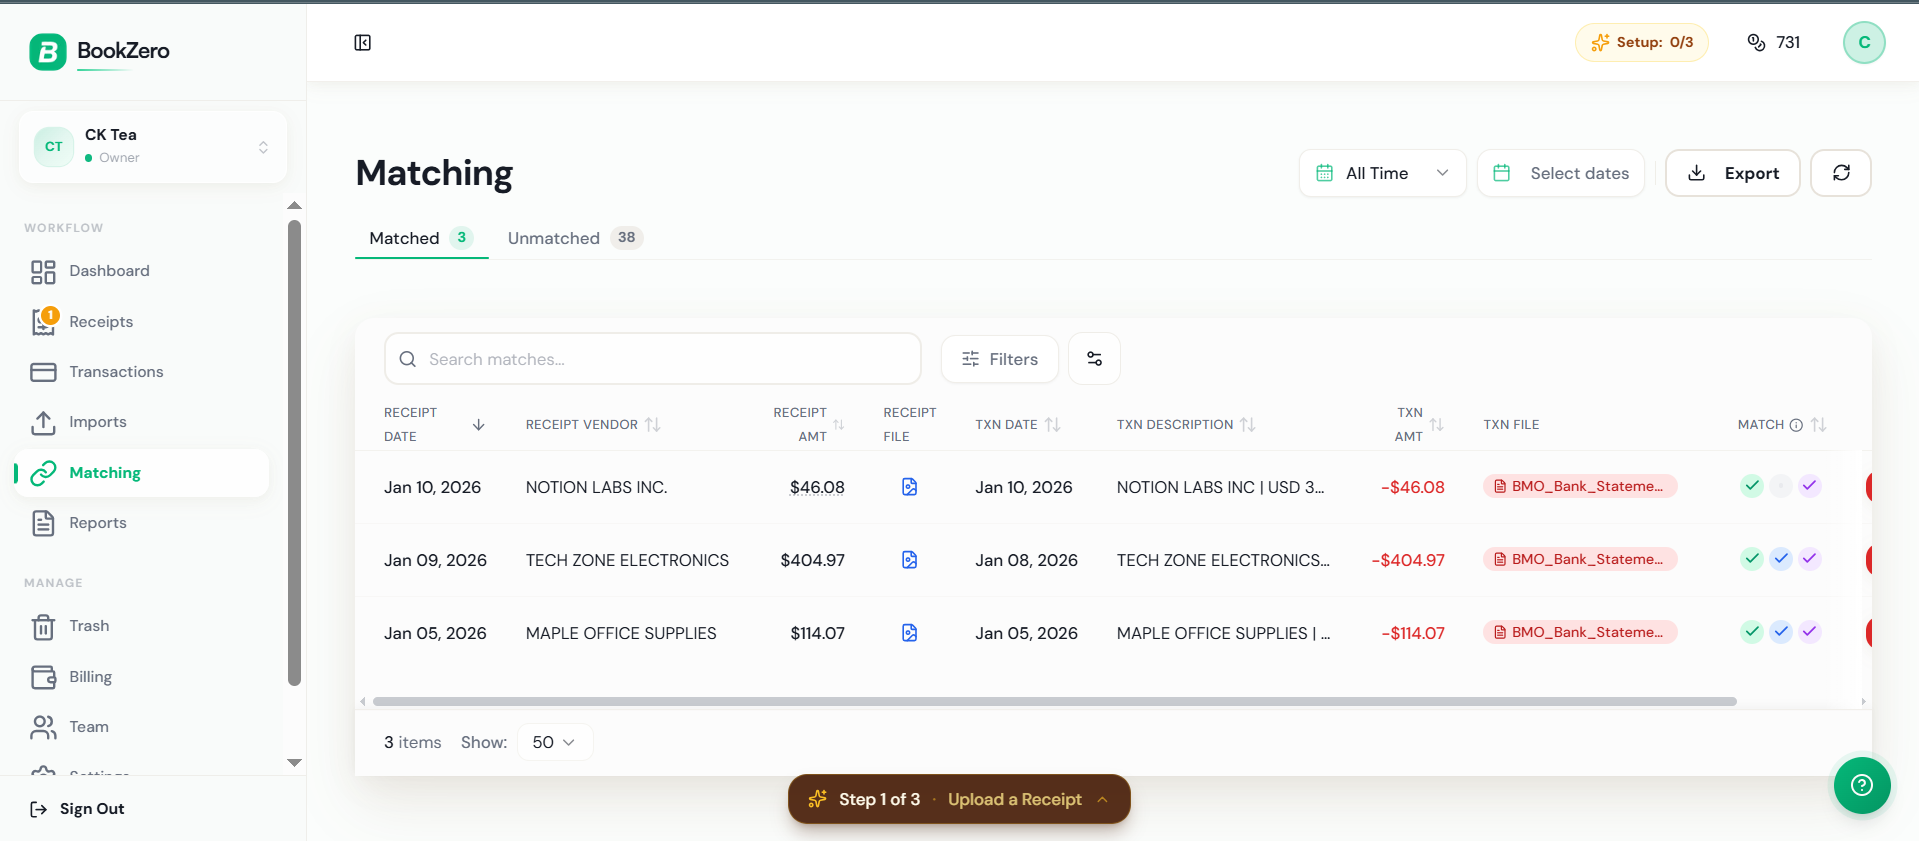Collapse the sidebar panel icon
1919x841 pixels.
pyautogui.click(x=362, y=42)
